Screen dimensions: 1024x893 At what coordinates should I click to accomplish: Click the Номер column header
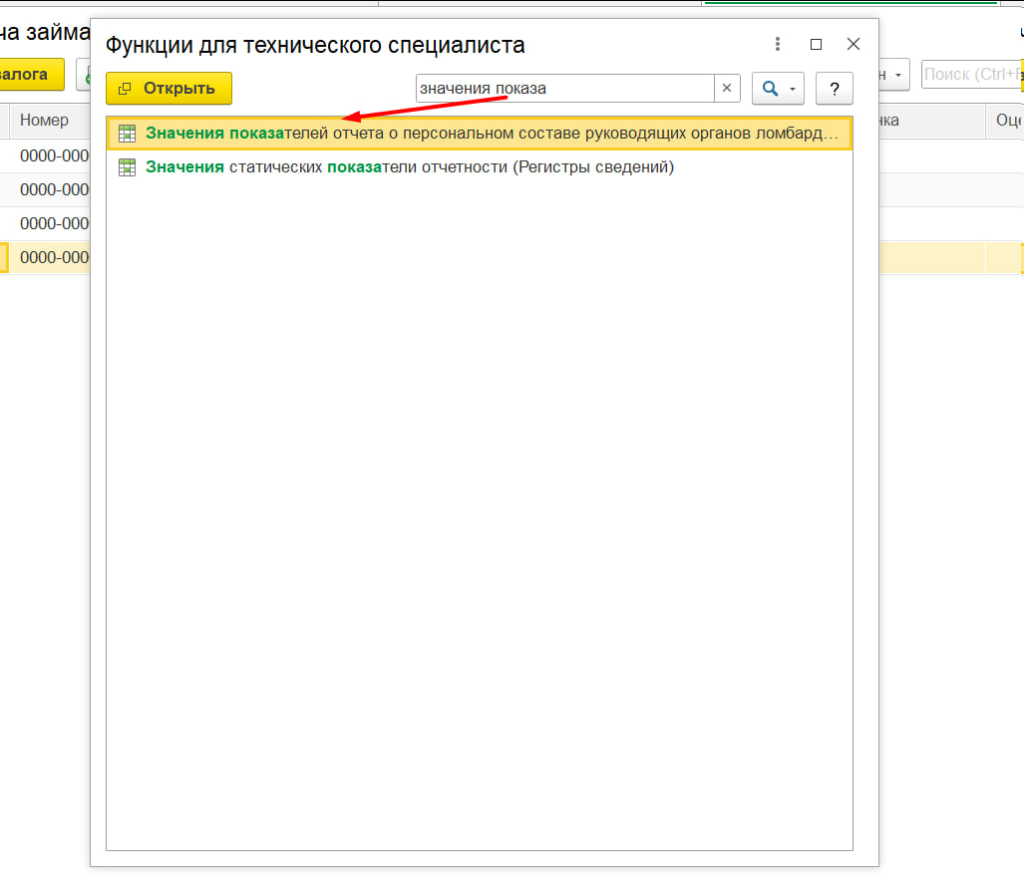coord(45,120)
